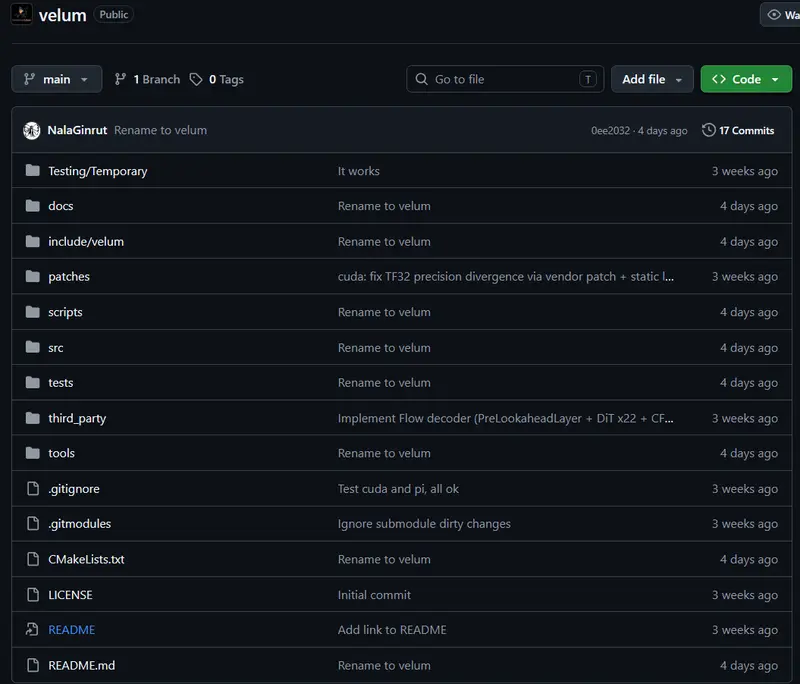View the 0 Tags page
The image size is (800, 684).
pyautogui.click(x=217, y=79)
